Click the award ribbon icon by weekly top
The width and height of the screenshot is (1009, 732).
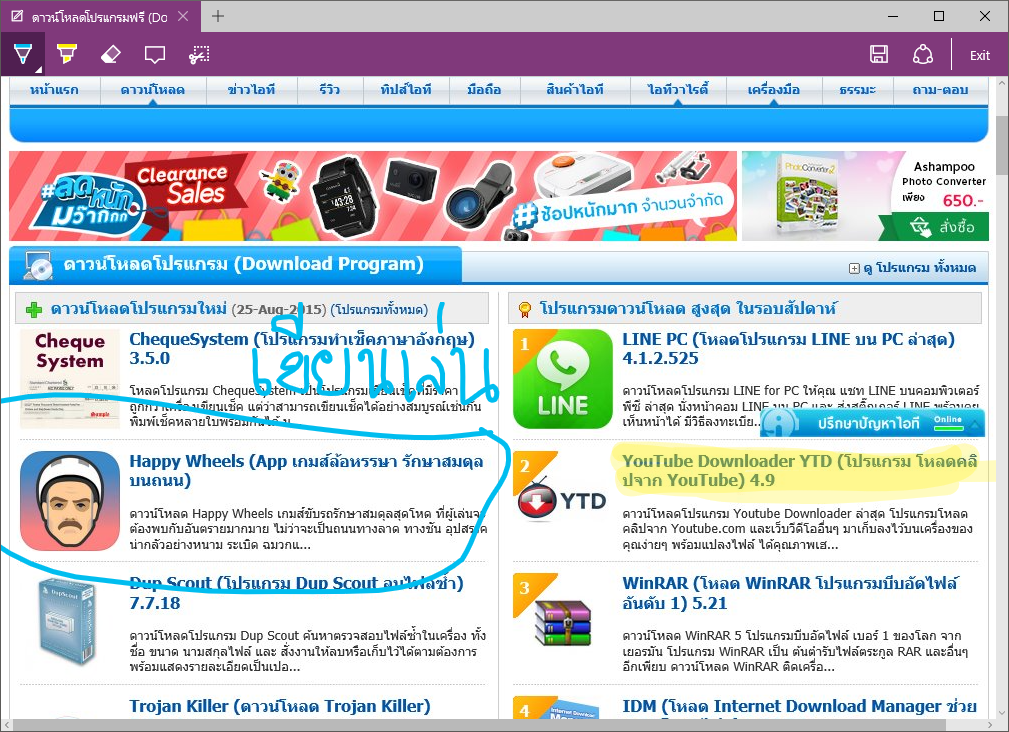524,310
